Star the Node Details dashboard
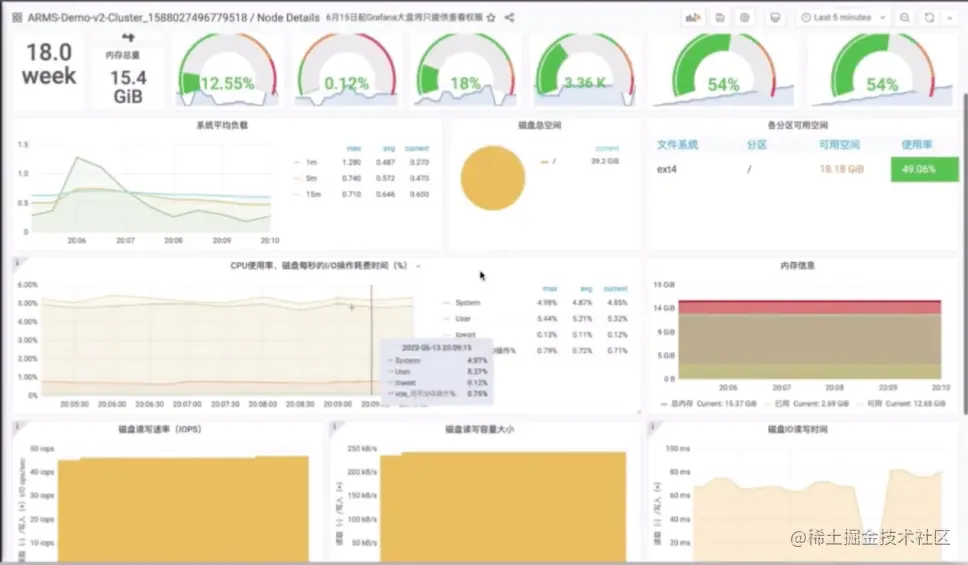Viewport: 968px width, 565px height. tap(491, 17)
